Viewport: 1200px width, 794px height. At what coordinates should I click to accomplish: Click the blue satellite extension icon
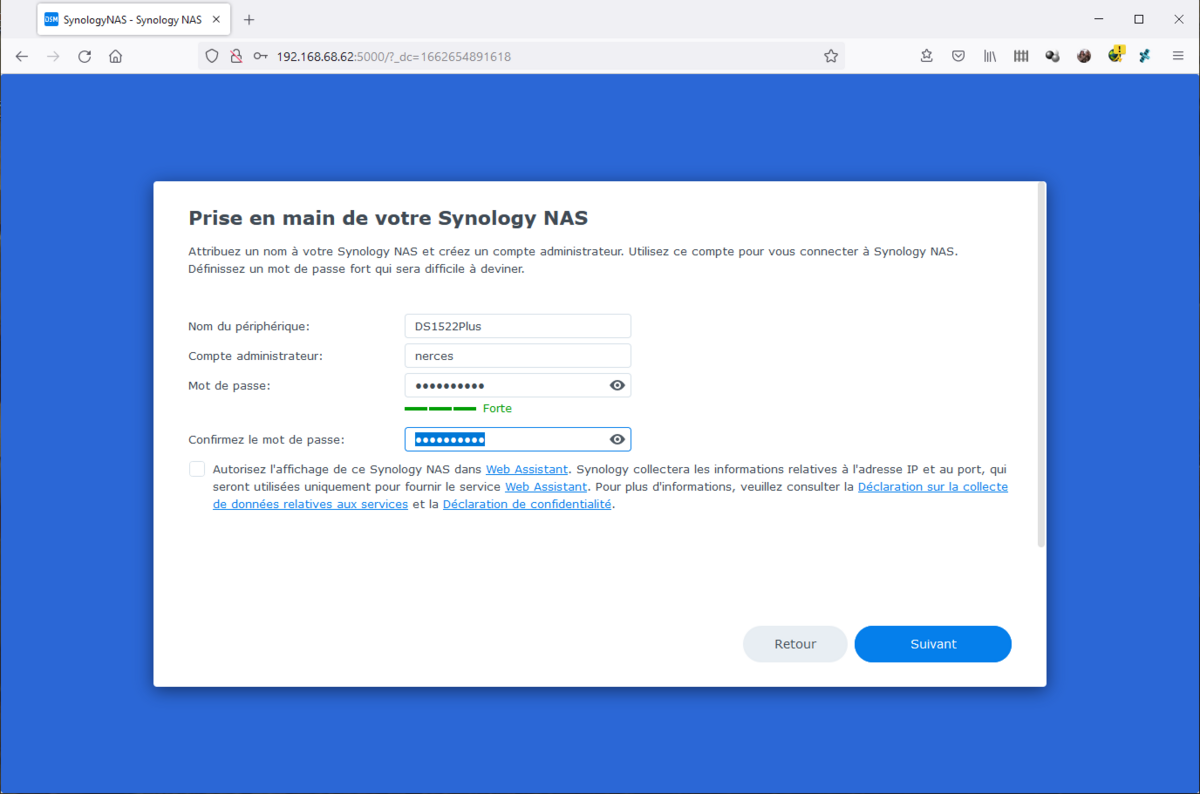coord(1145,57)
